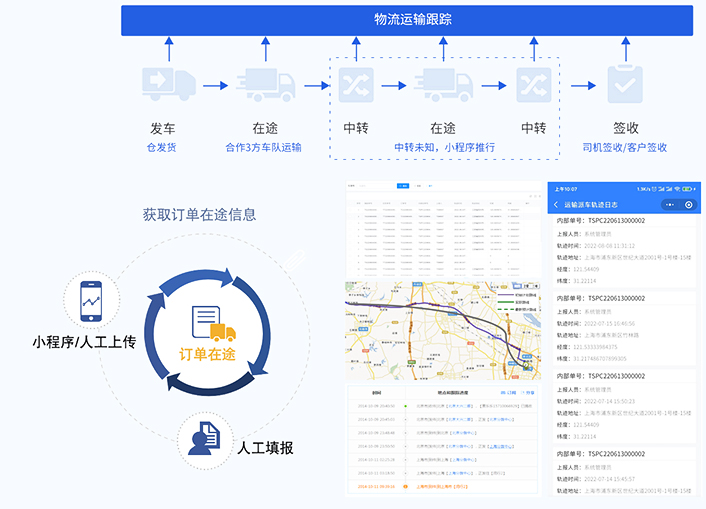Click the document-and-truck icon above 订单在途
This screenshot has width=706, height=509.
tap(214, 323)
